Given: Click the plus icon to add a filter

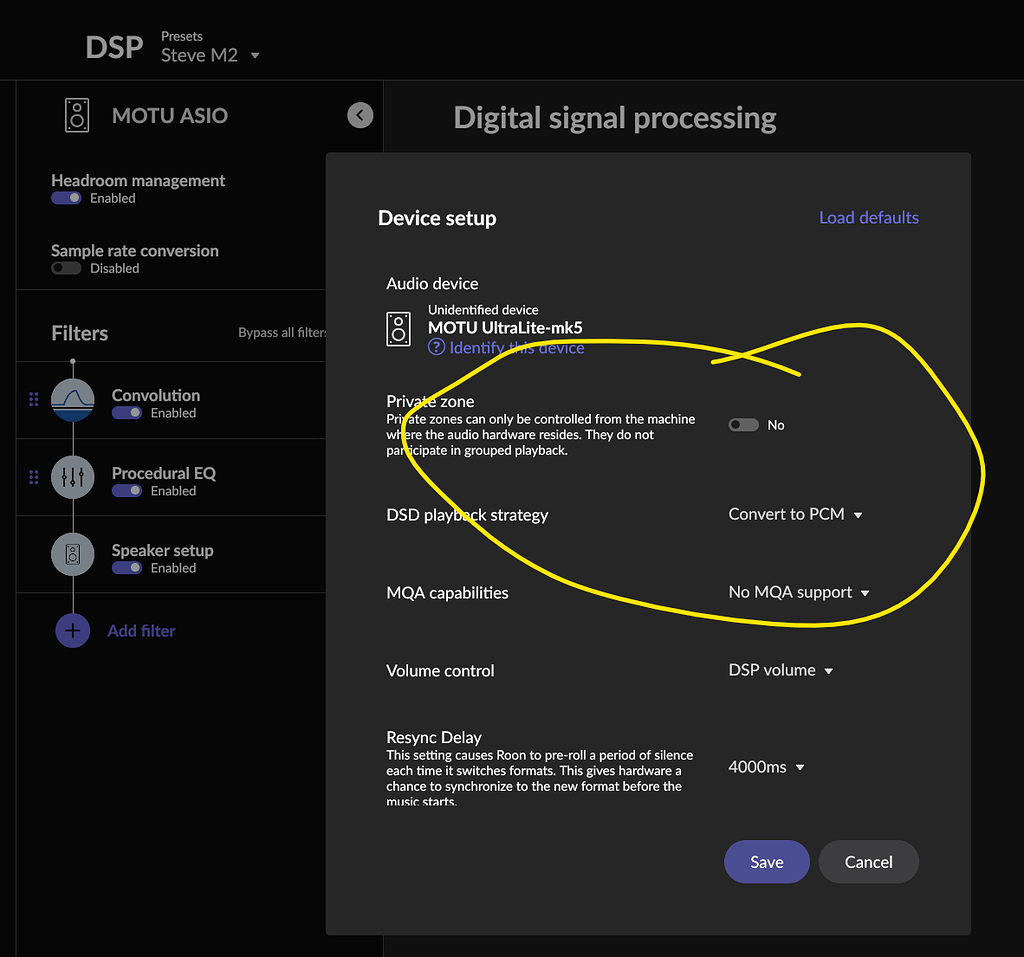Looking at the screenshot, I should (x=72, y=630).
